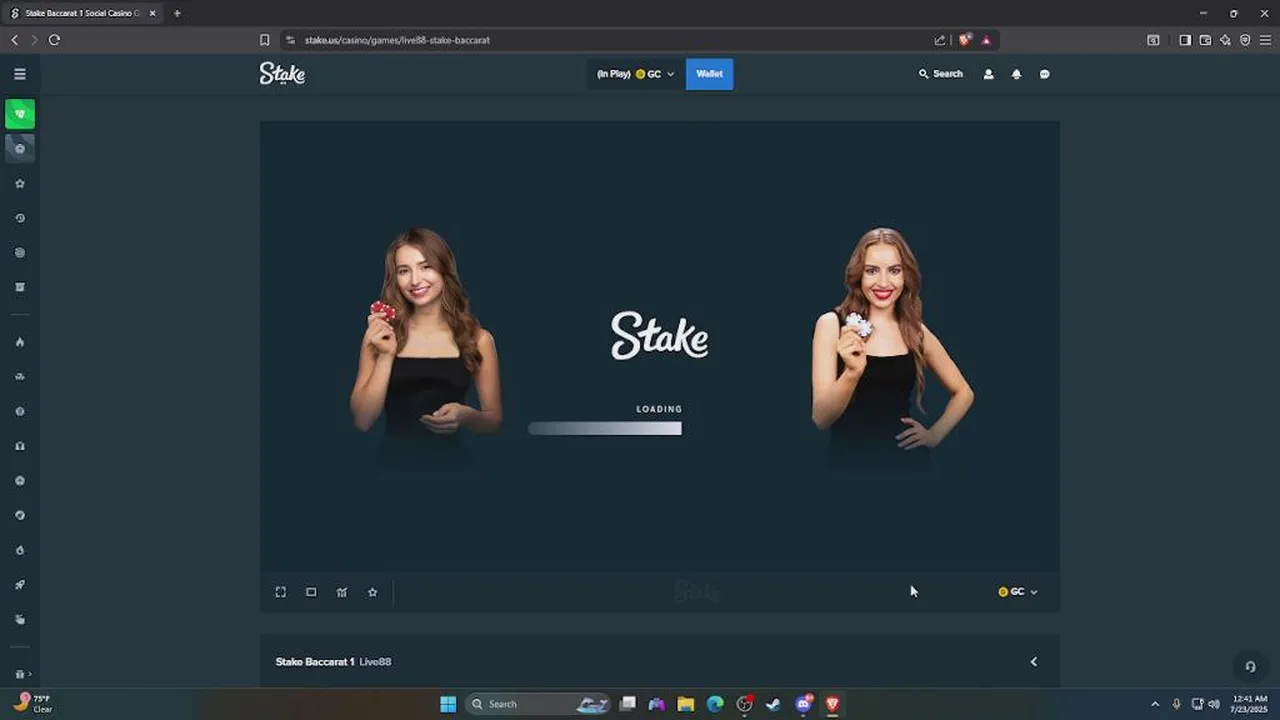Click the green casino sidebar button
This screenshot has height=720, width=1280.
20,114
